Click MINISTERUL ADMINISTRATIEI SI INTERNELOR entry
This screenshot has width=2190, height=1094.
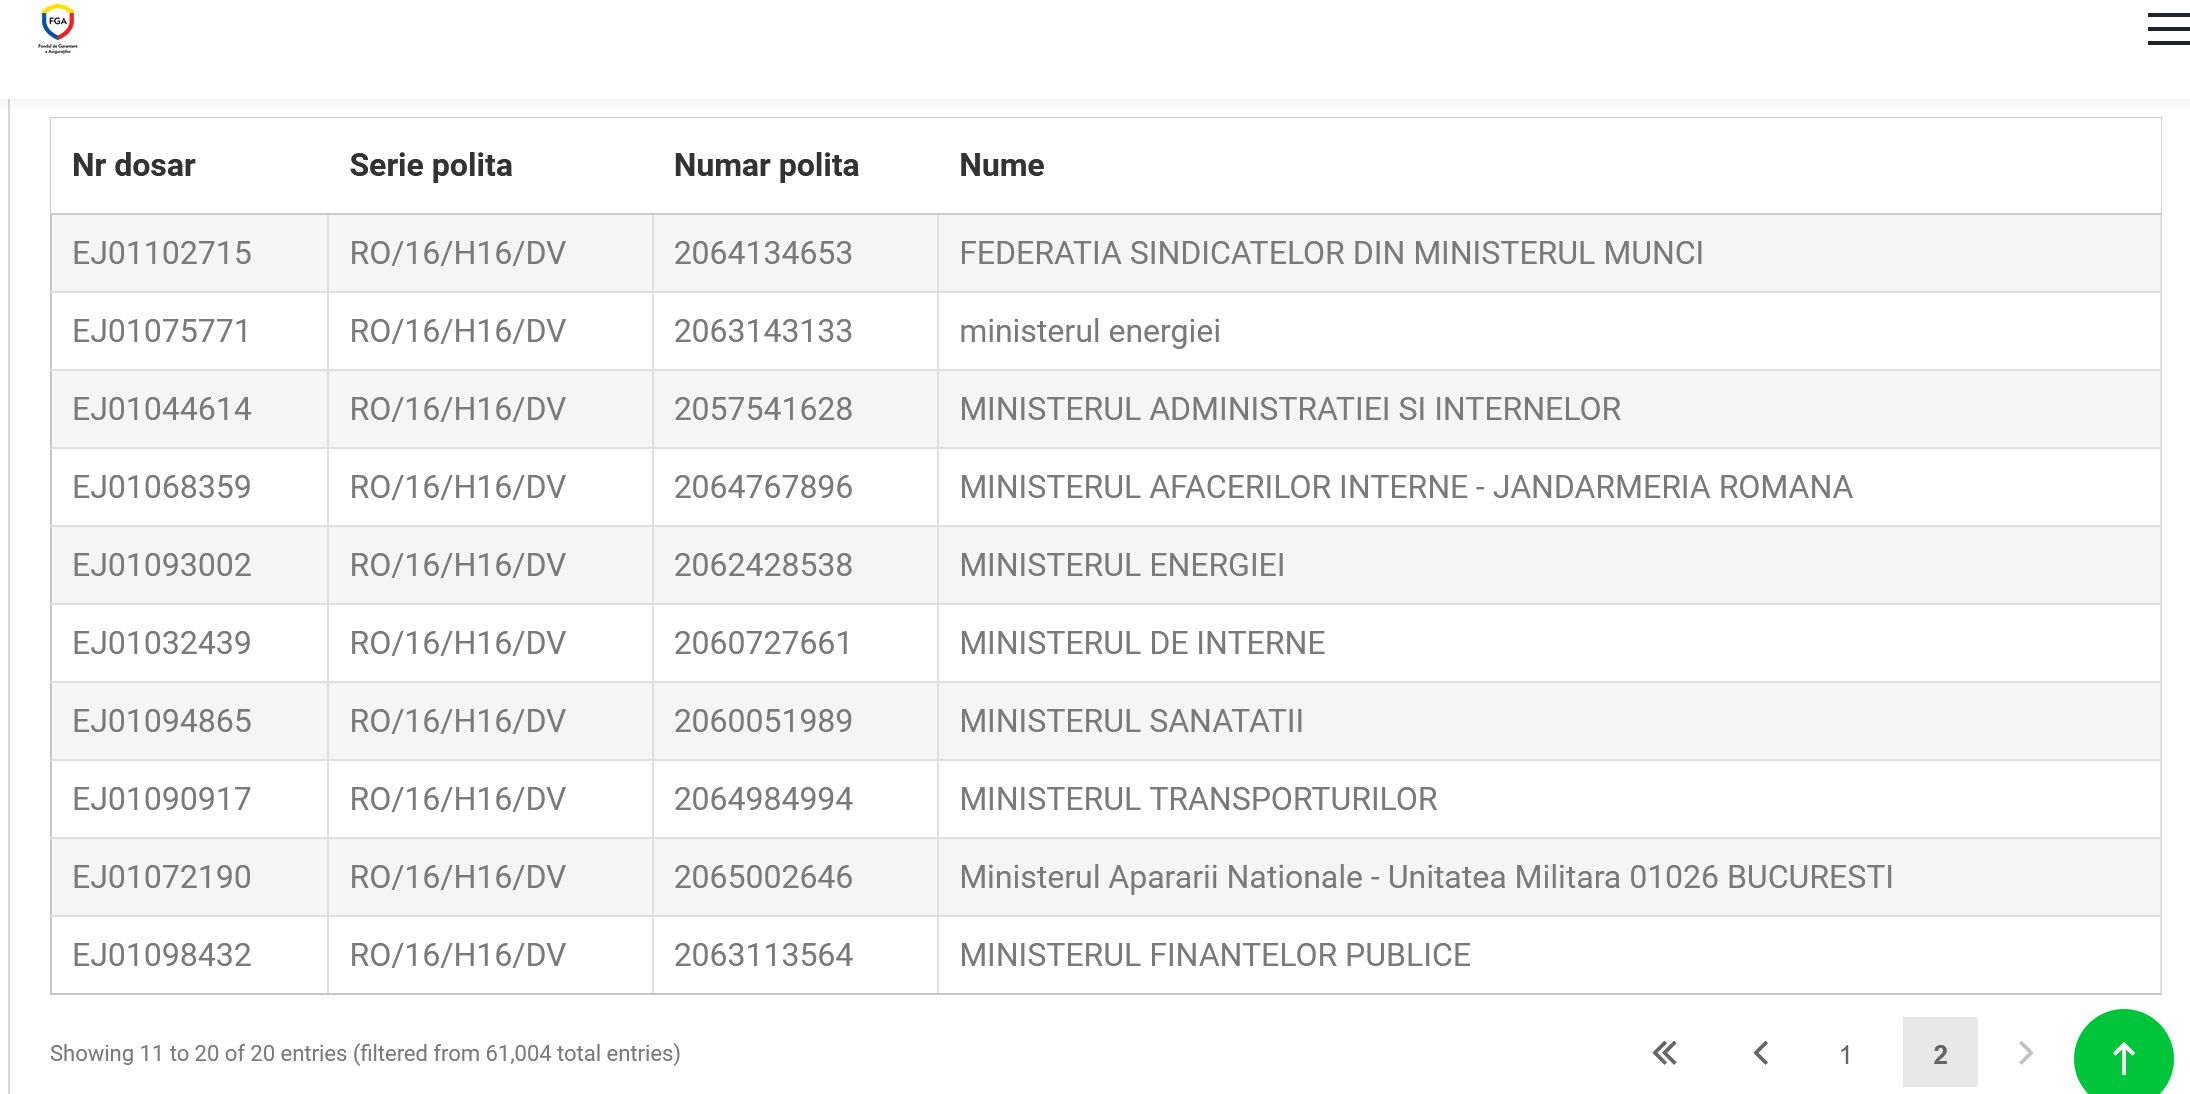click(x=1289, y=409)
